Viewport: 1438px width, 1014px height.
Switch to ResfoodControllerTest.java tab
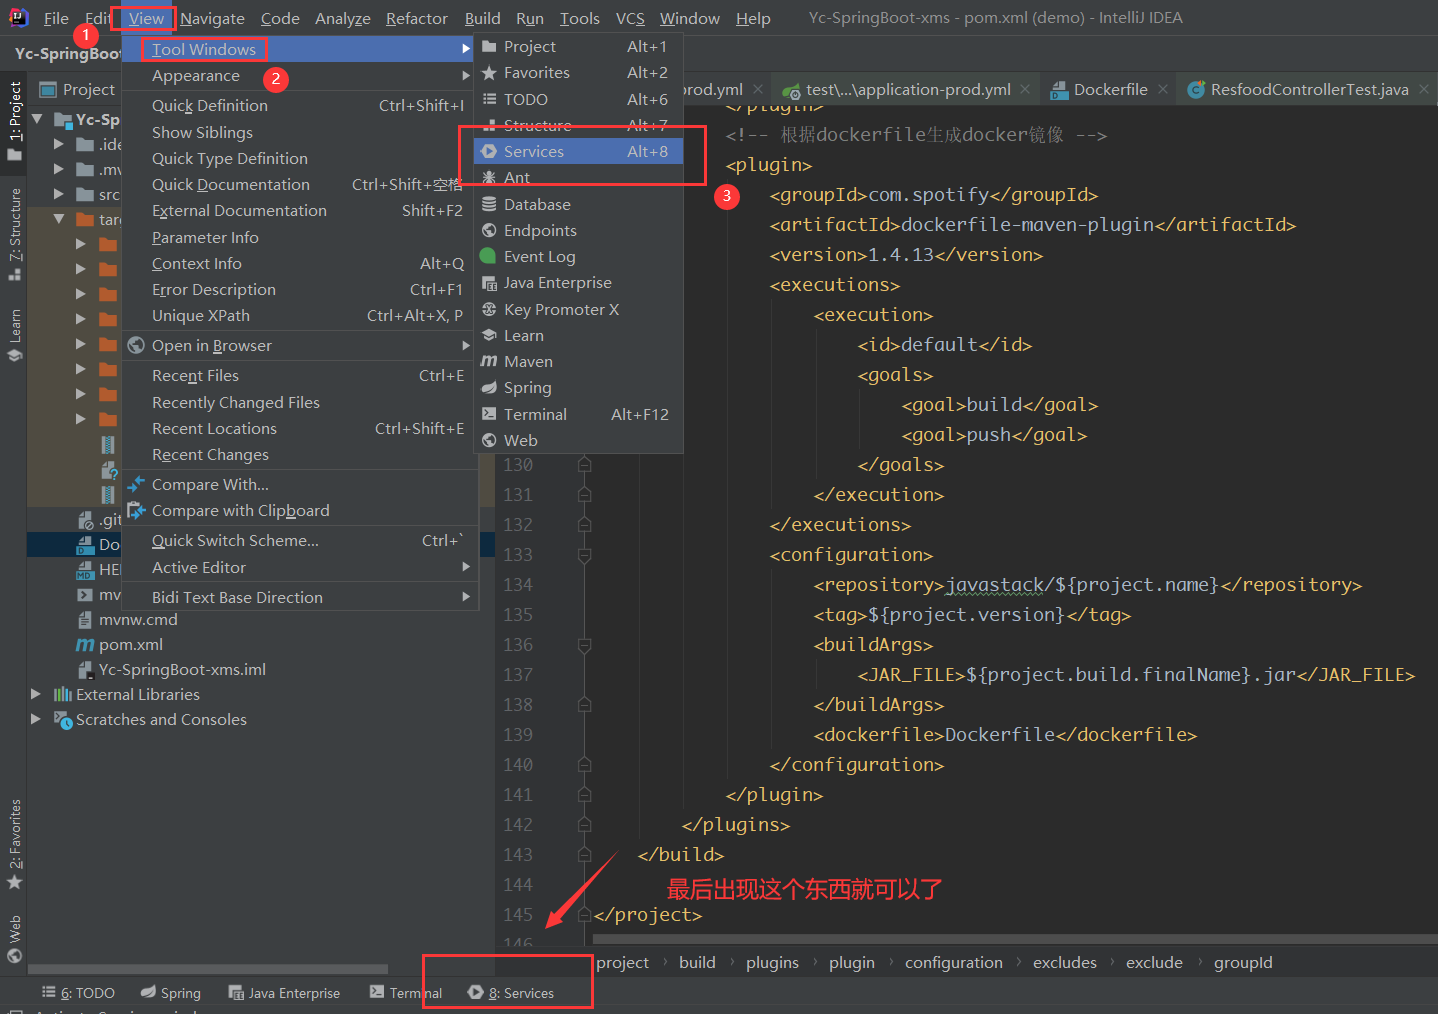(1308, 90)
